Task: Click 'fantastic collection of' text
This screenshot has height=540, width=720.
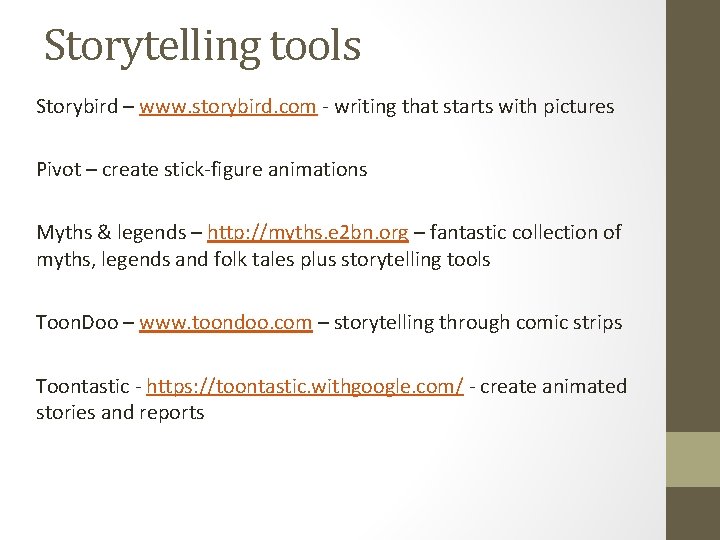Action: pyautogui.click(x=525, y=232)
